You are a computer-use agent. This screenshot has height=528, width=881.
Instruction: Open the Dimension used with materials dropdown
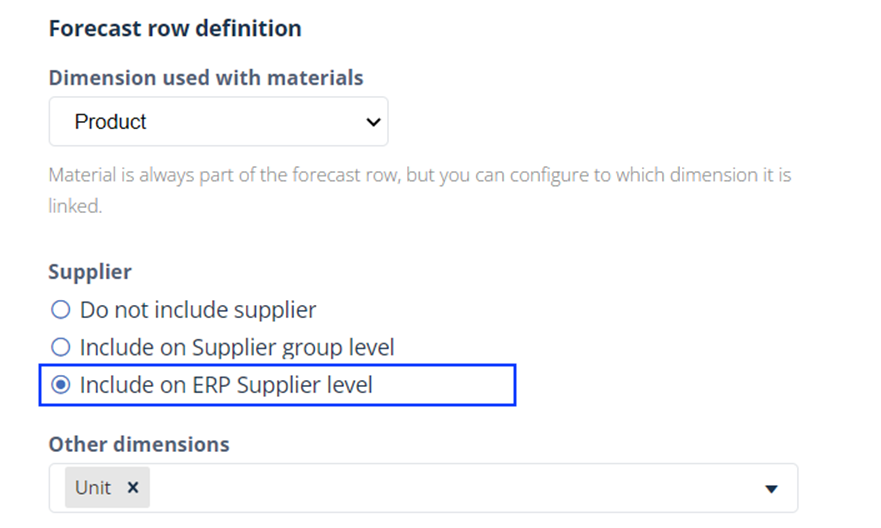pyautogui.click(x=218, y=122)
